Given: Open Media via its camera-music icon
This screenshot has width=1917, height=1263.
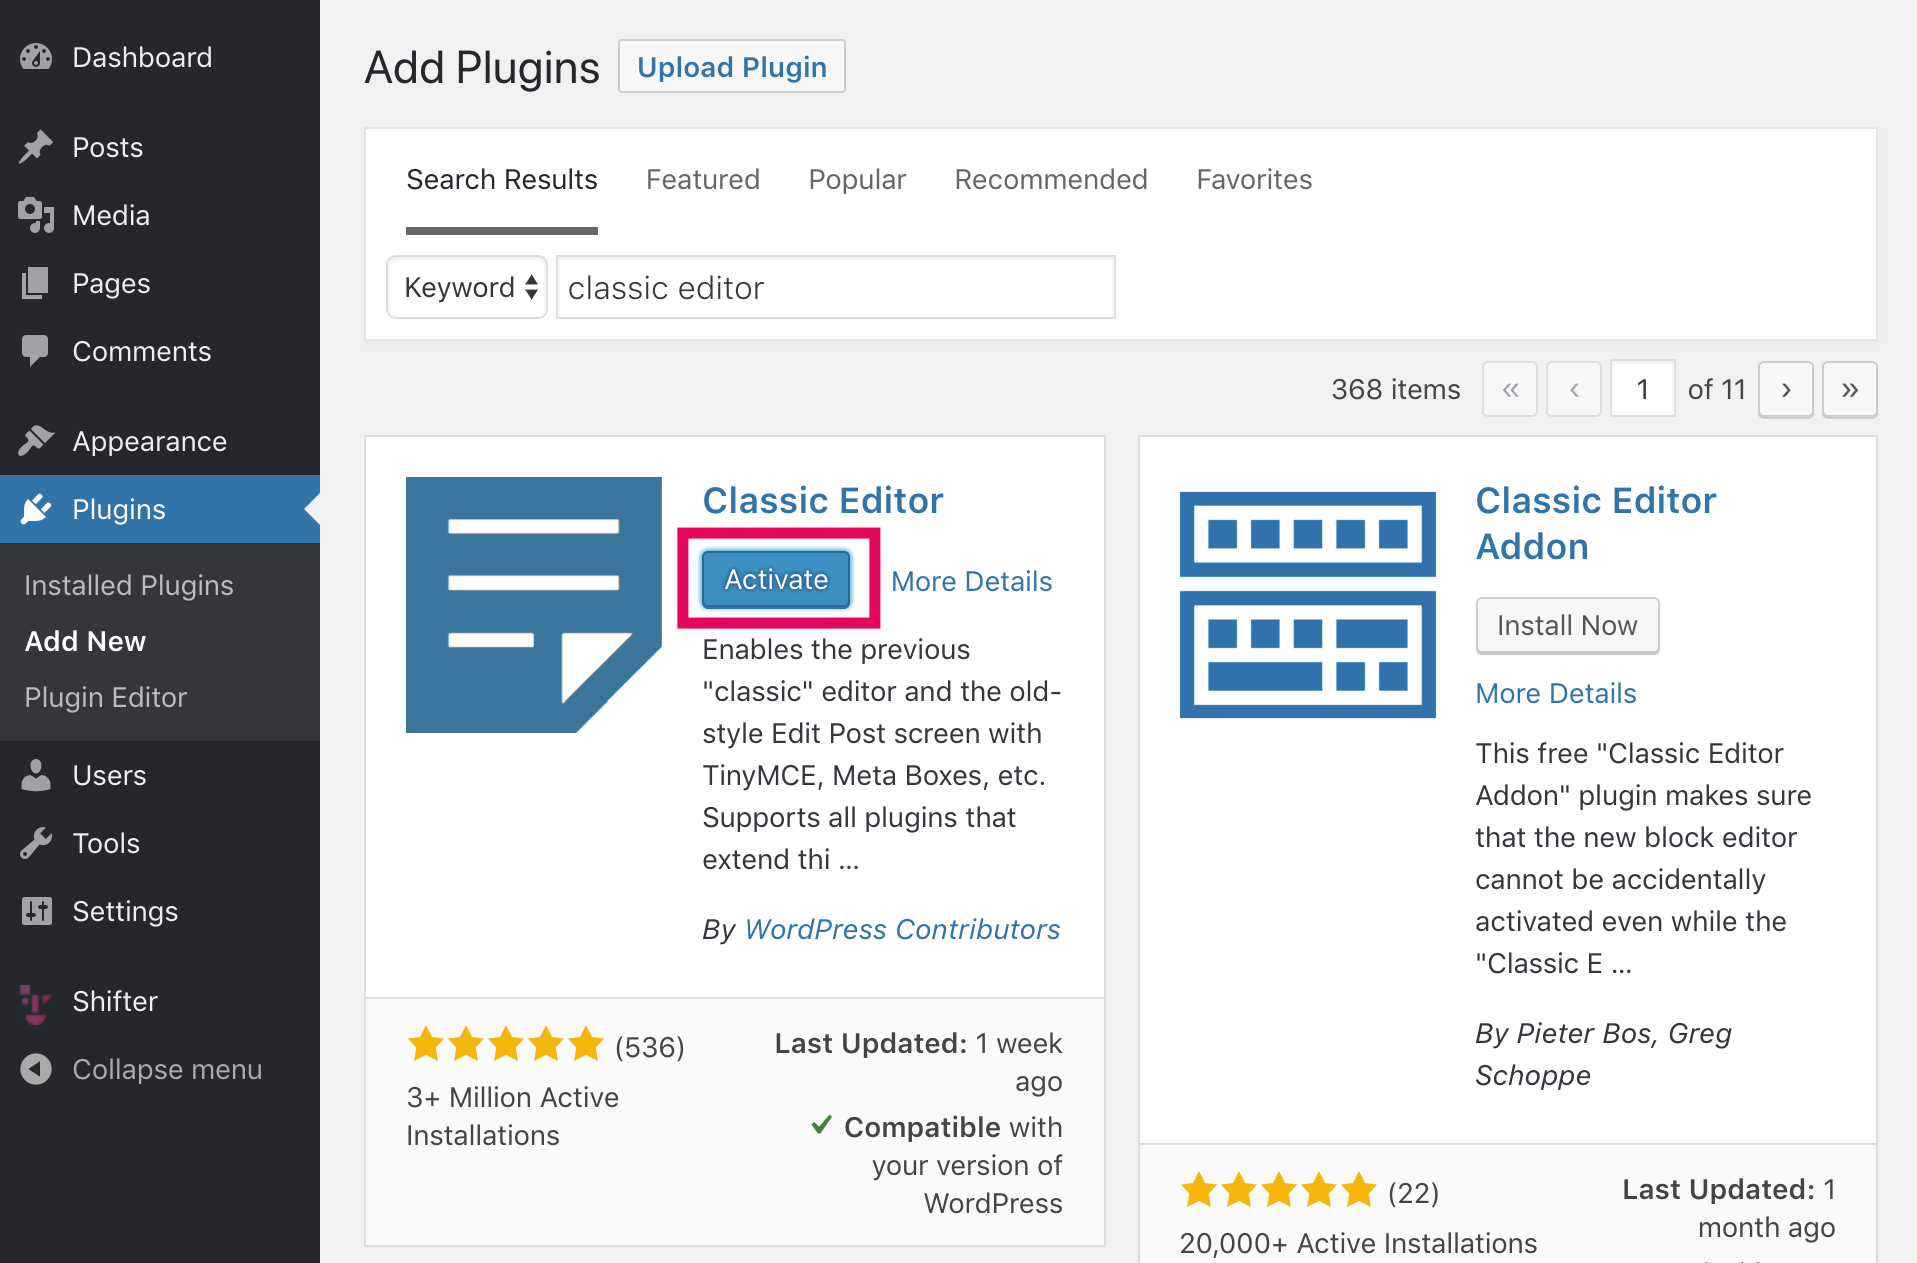Looking at the screenshot, I should (36, 215).
